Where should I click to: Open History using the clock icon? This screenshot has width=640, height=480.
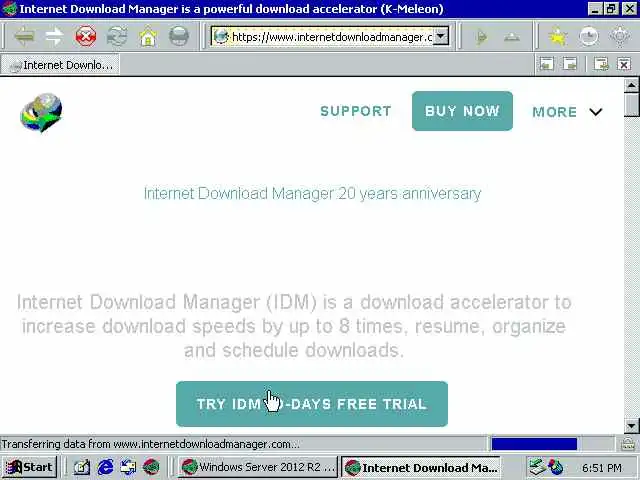coord(589,37)
